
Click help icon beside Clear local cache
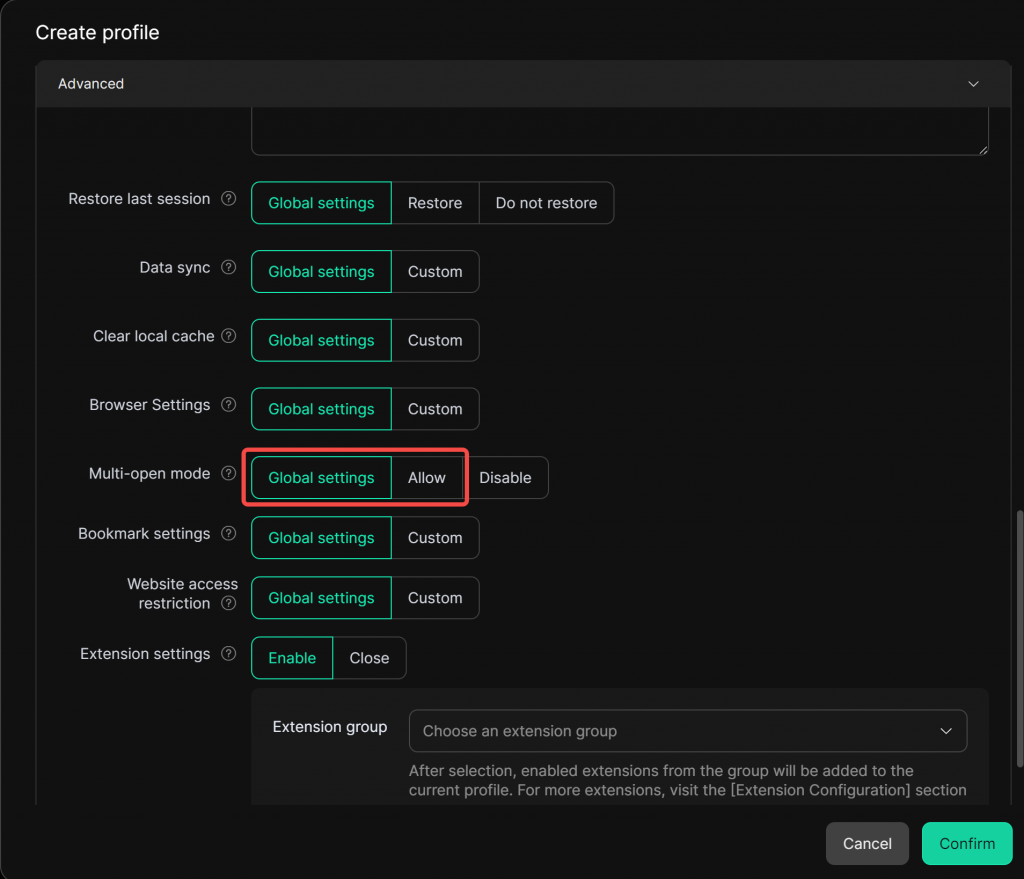228,337
